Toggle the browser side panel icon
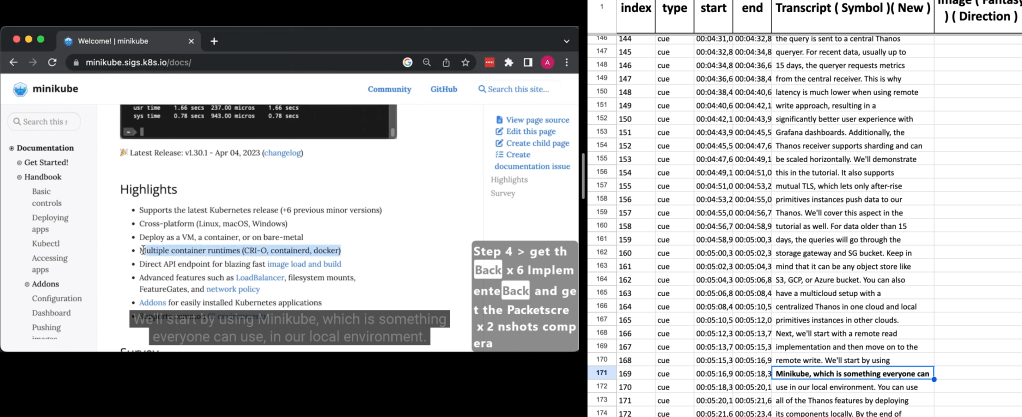Screen dimensions: 1022x417 [529, 63]
